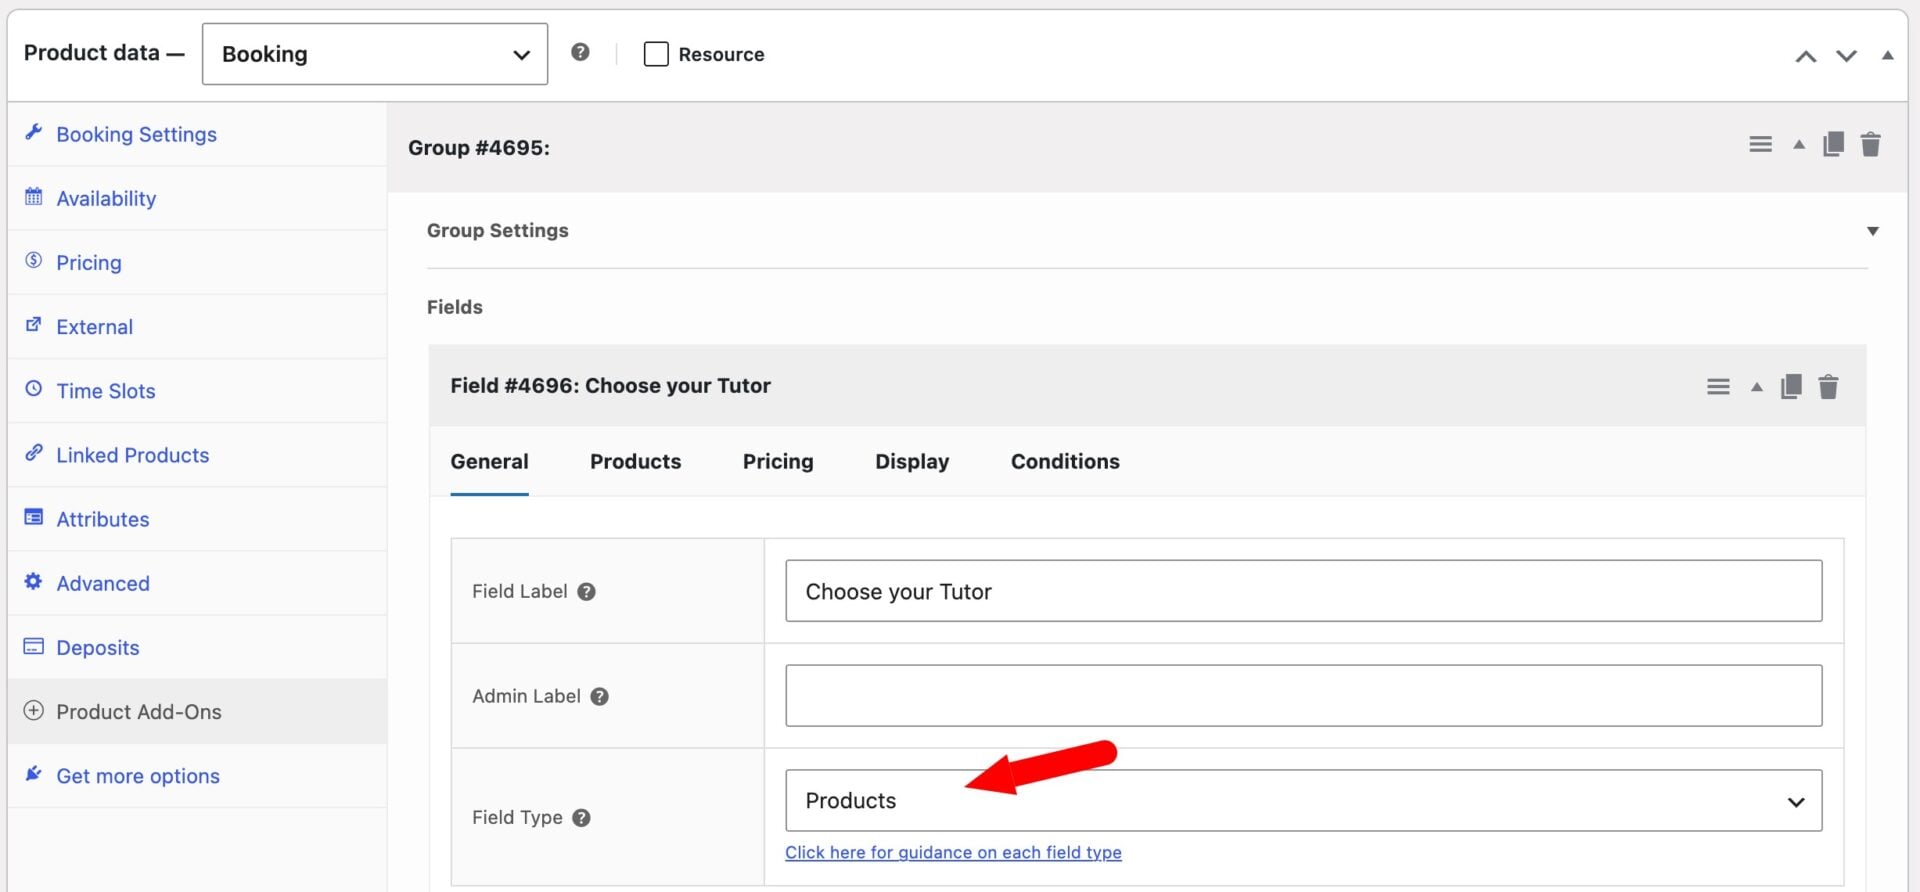The width and height of the screenshot is (1920, 892).
Task: Open the Deposits section
Action: coord(98,647)
